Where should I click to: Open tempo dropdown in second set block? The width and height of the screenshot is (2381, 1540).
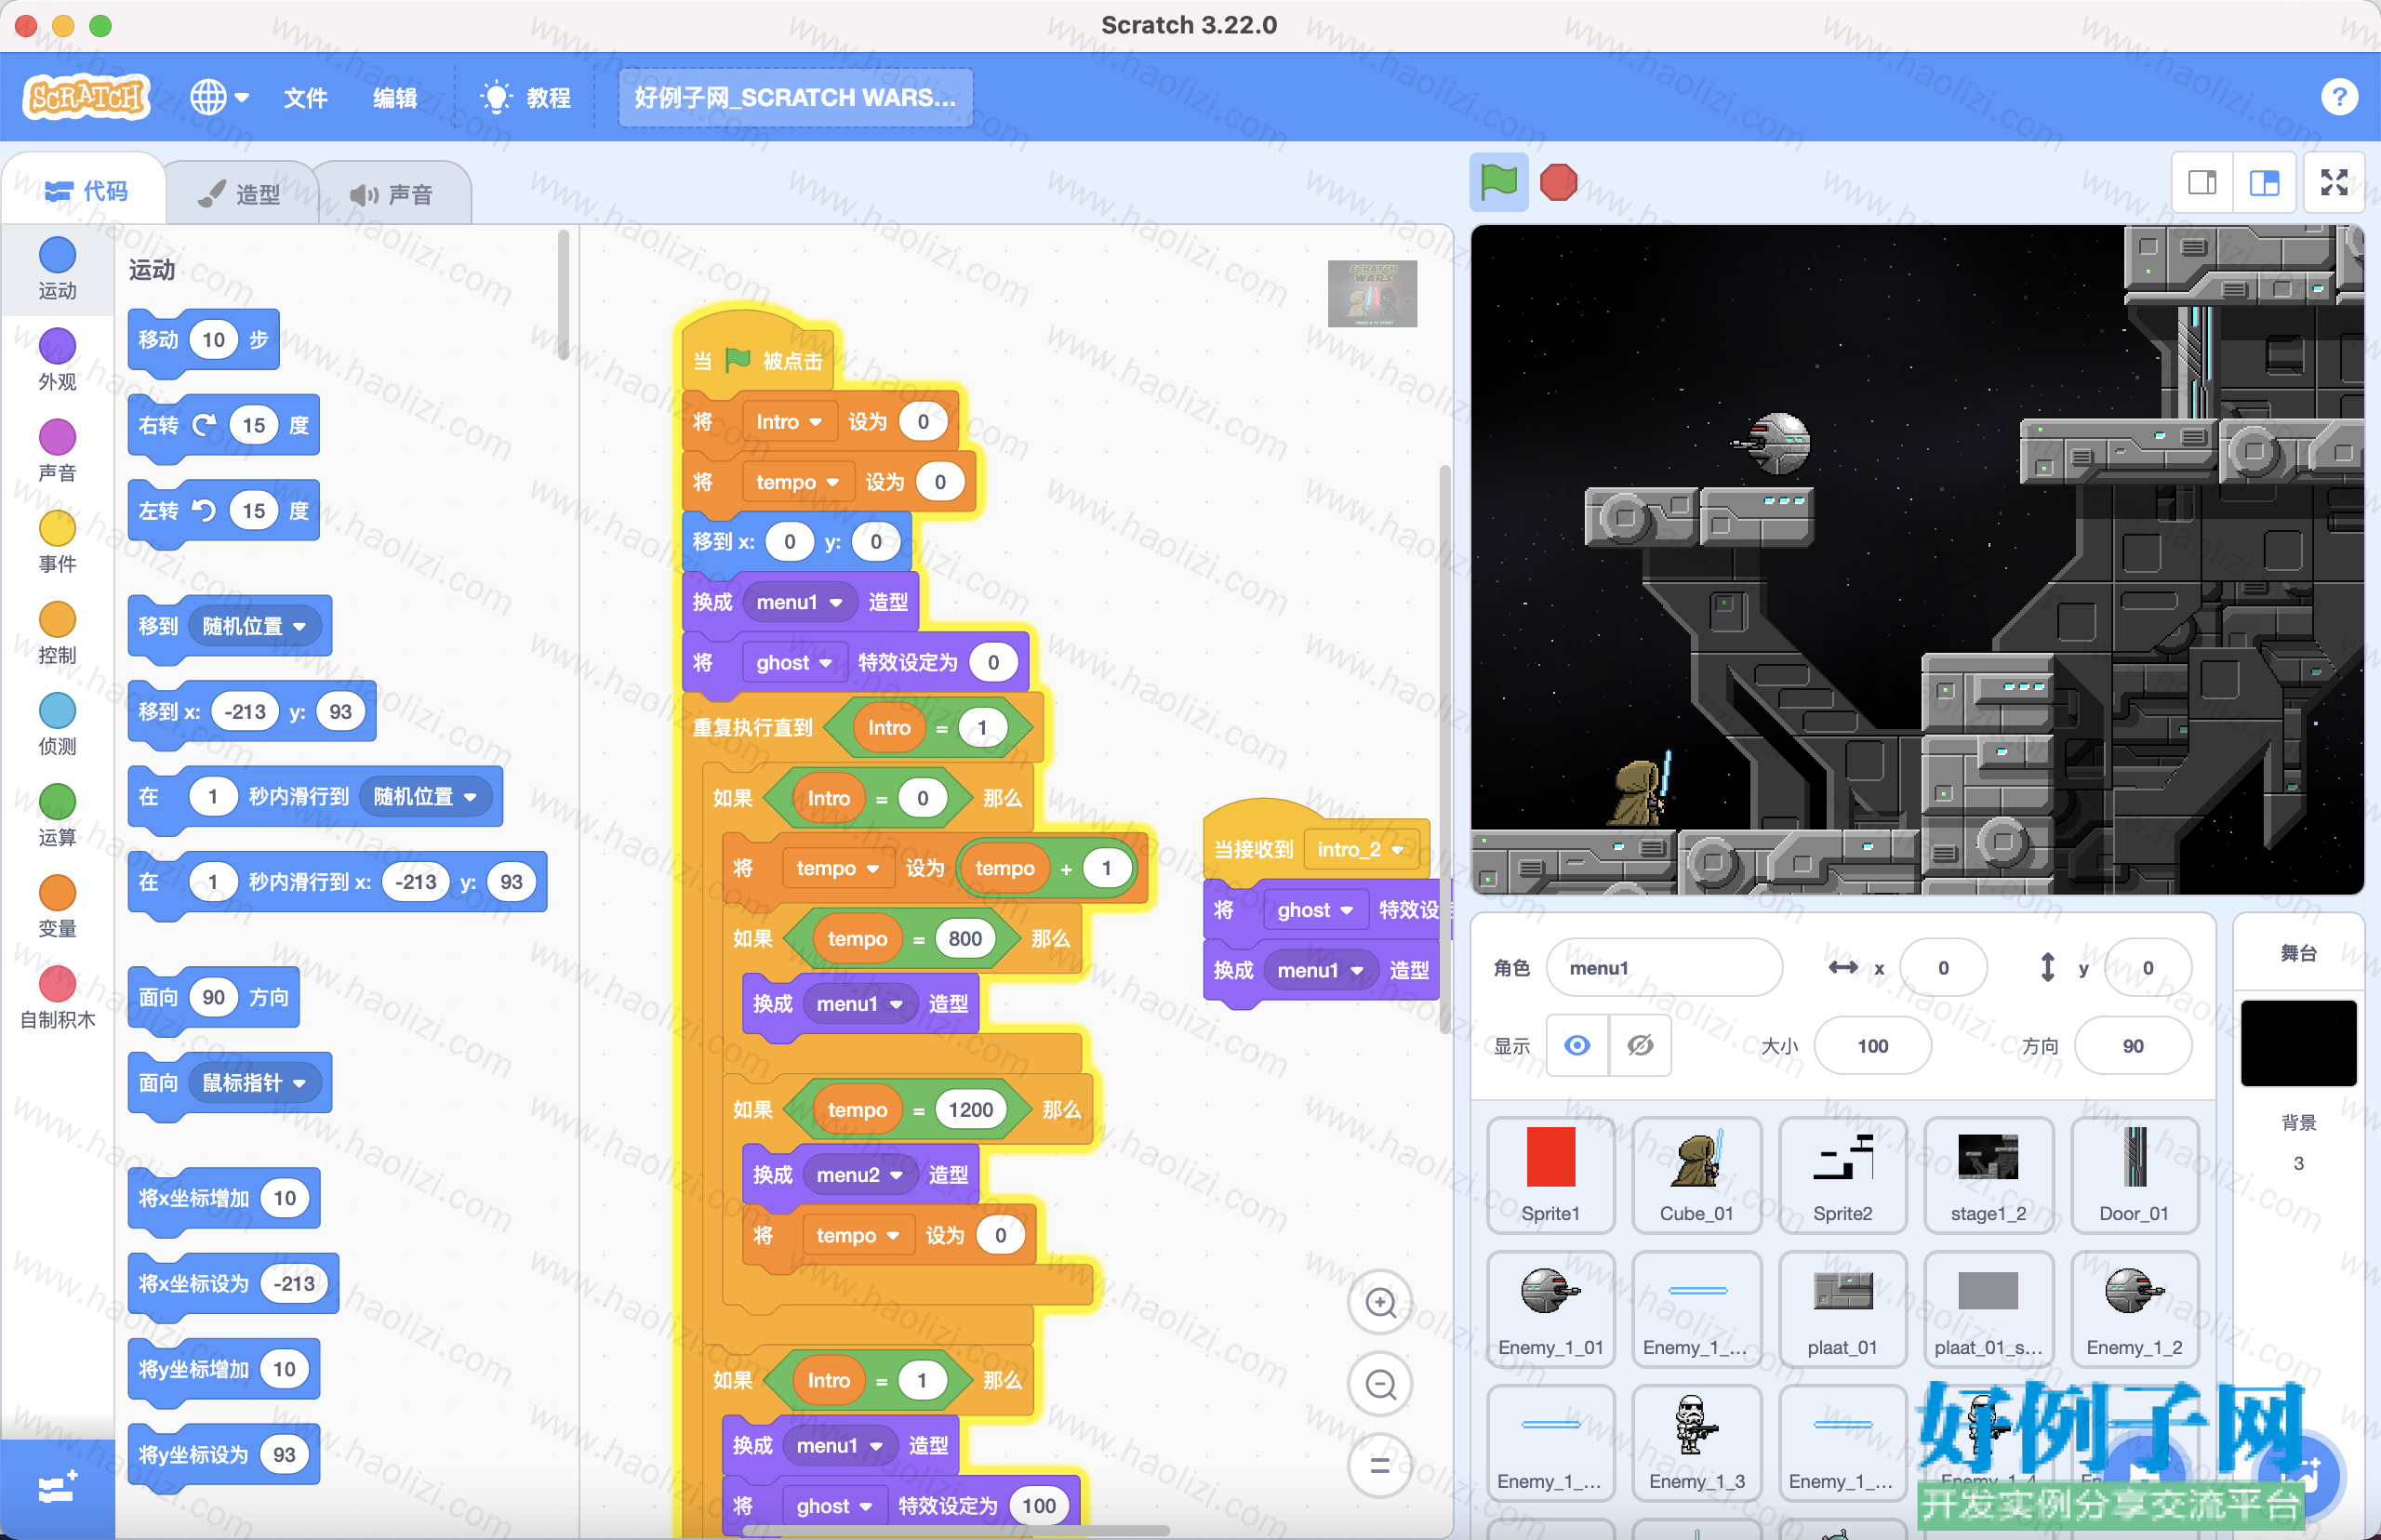pyautogui.click(x=797, y=482)
